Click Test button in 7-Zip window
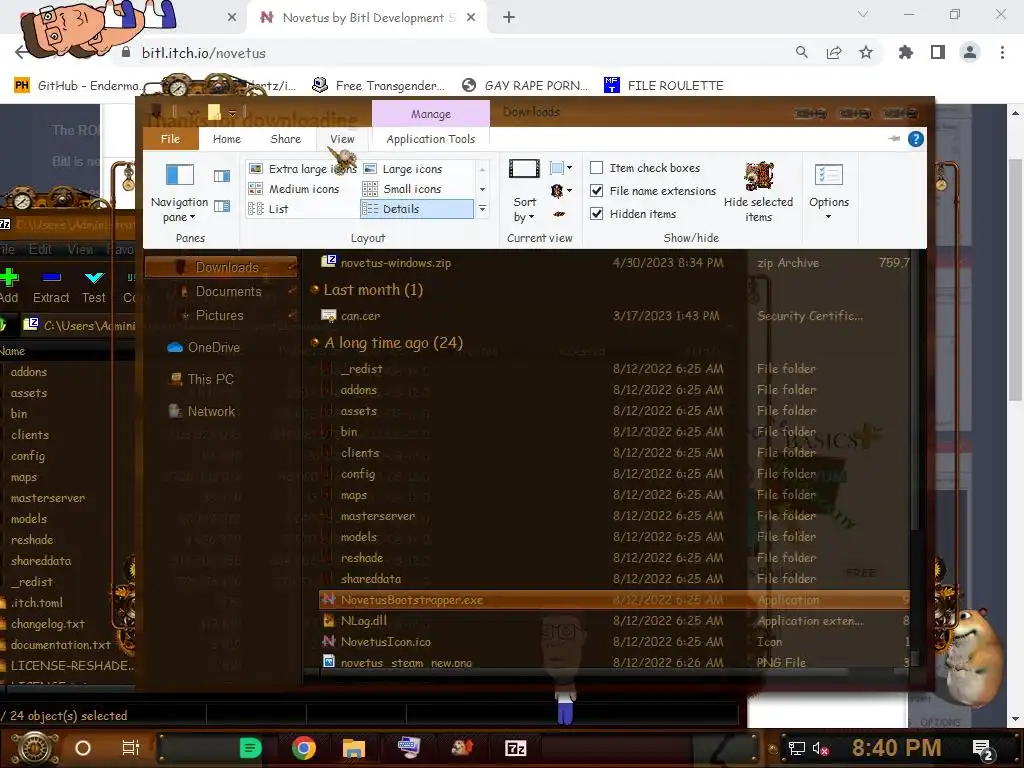This screenshot has height=768, width=1024. point(93,286)
